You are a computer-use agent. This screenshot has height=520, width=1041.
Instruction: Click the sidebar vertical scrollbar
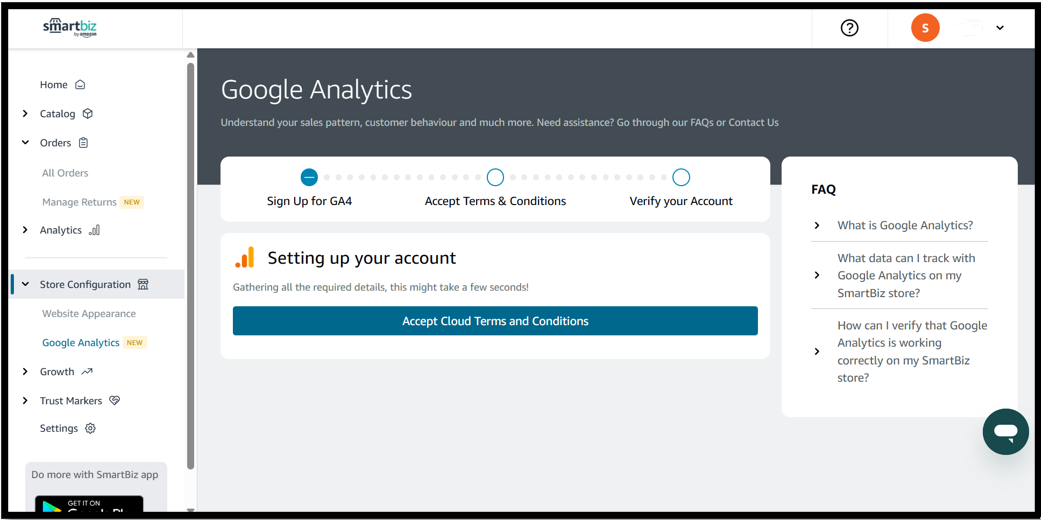190,260
